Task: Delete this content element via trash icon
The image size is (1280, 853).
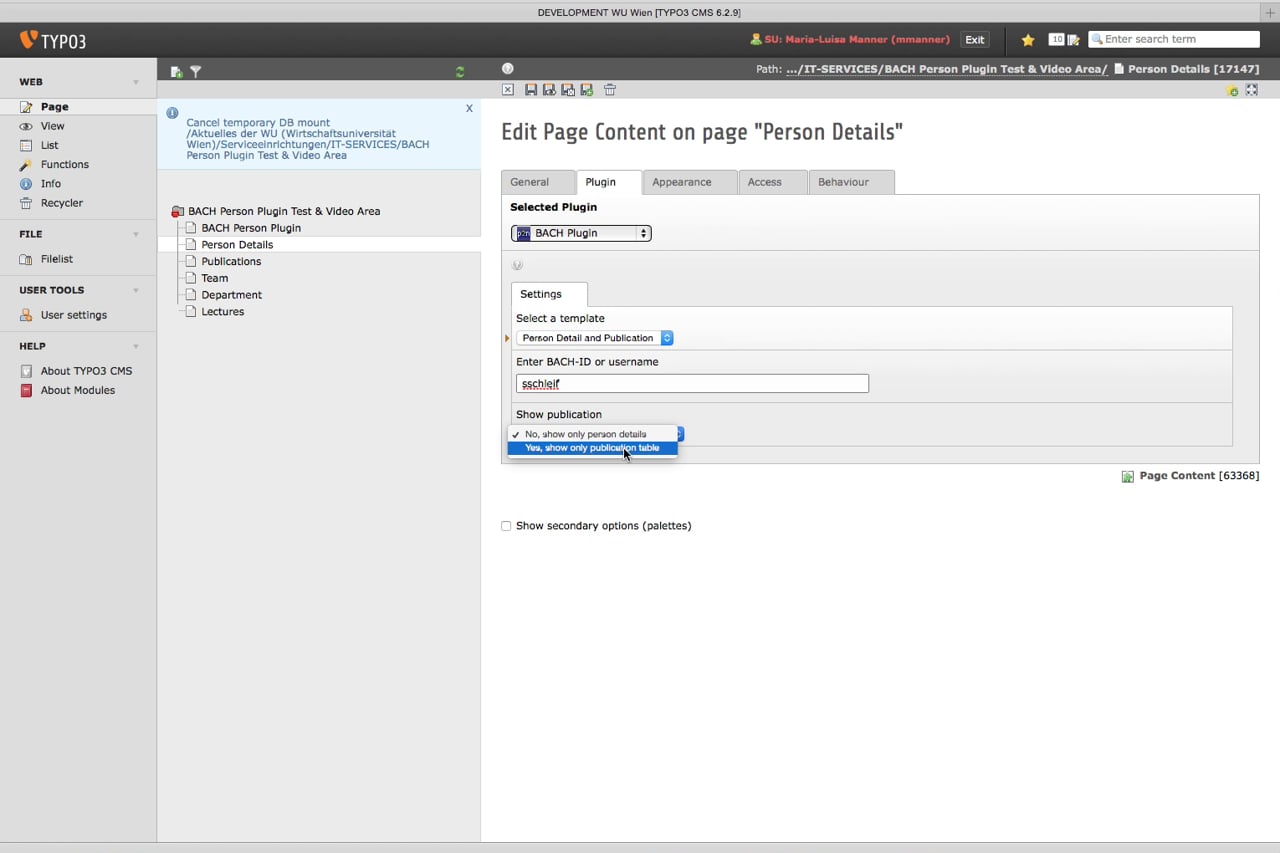Action: pos(610,90)
